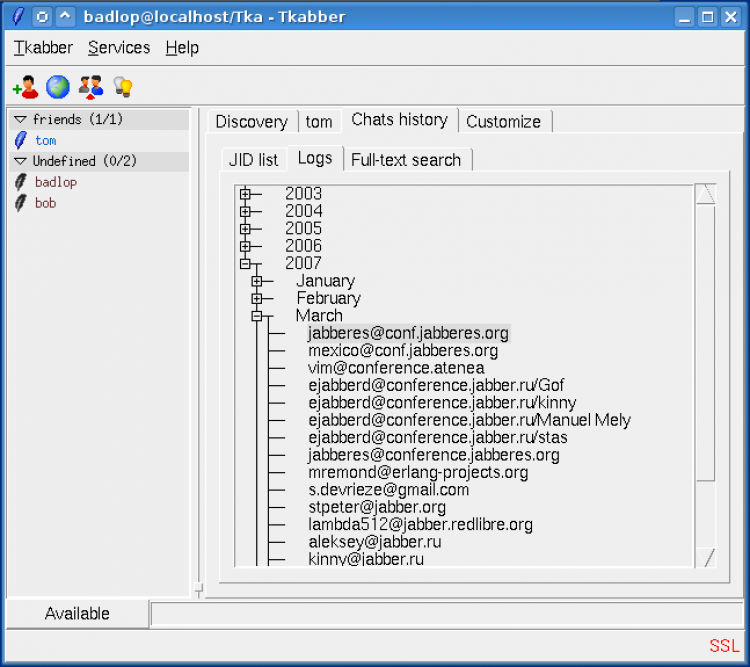Select jabberes@conference.jabberes.org log
Image resolution: width=750 pixels, height=667 pixels.
point(434,455)
